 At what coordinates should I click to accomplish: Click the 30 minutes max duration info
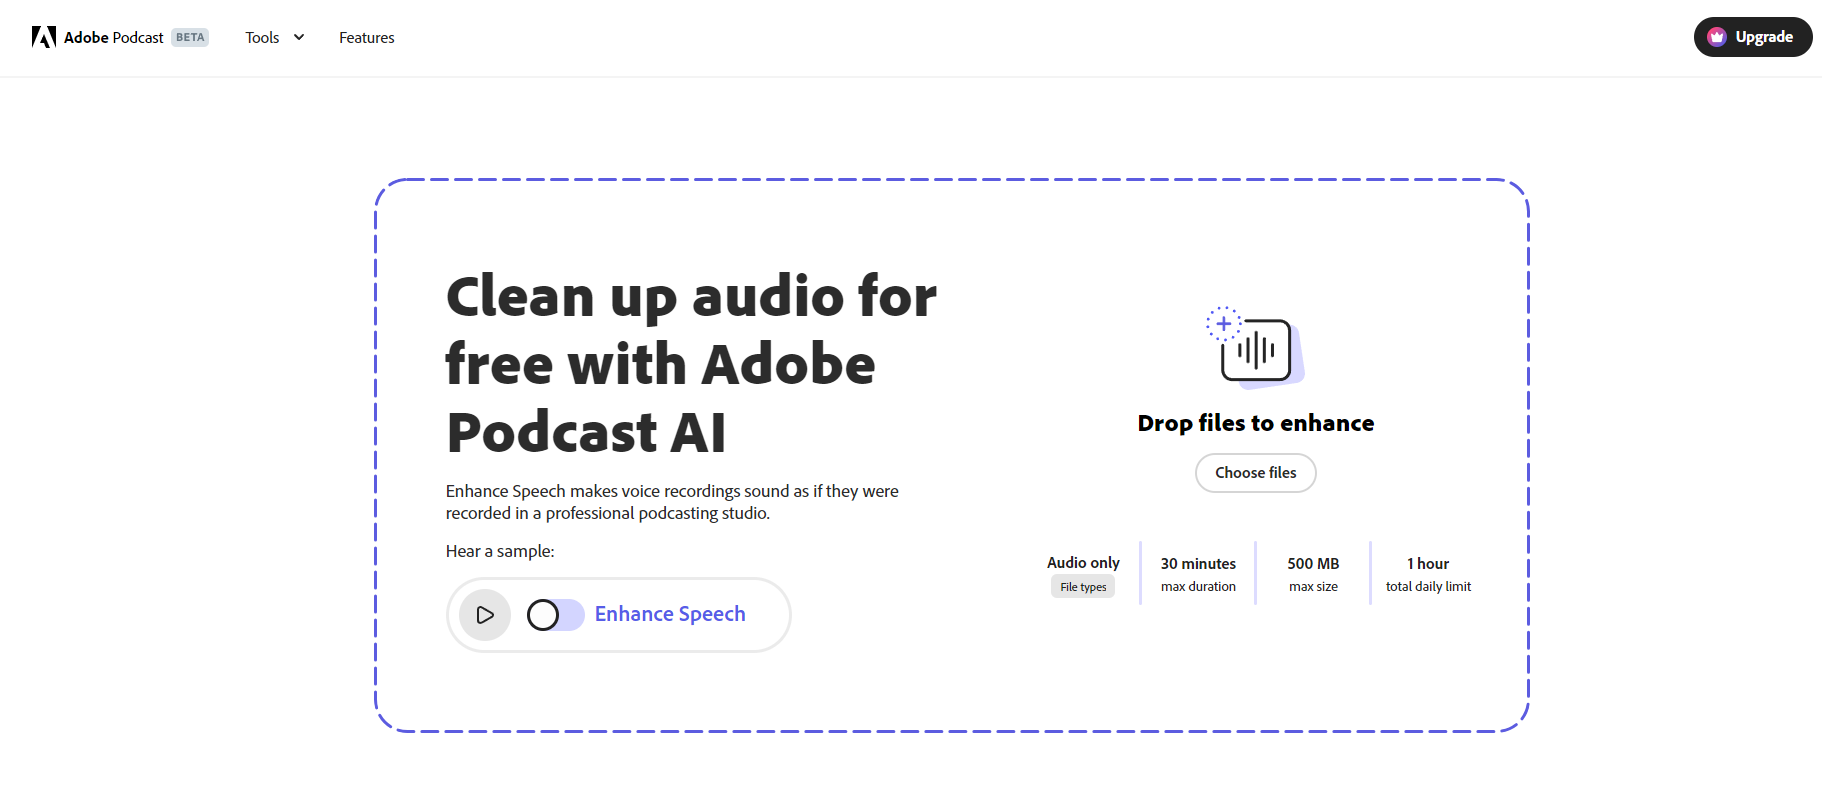pyautogui.click(x=1198, y=574)
